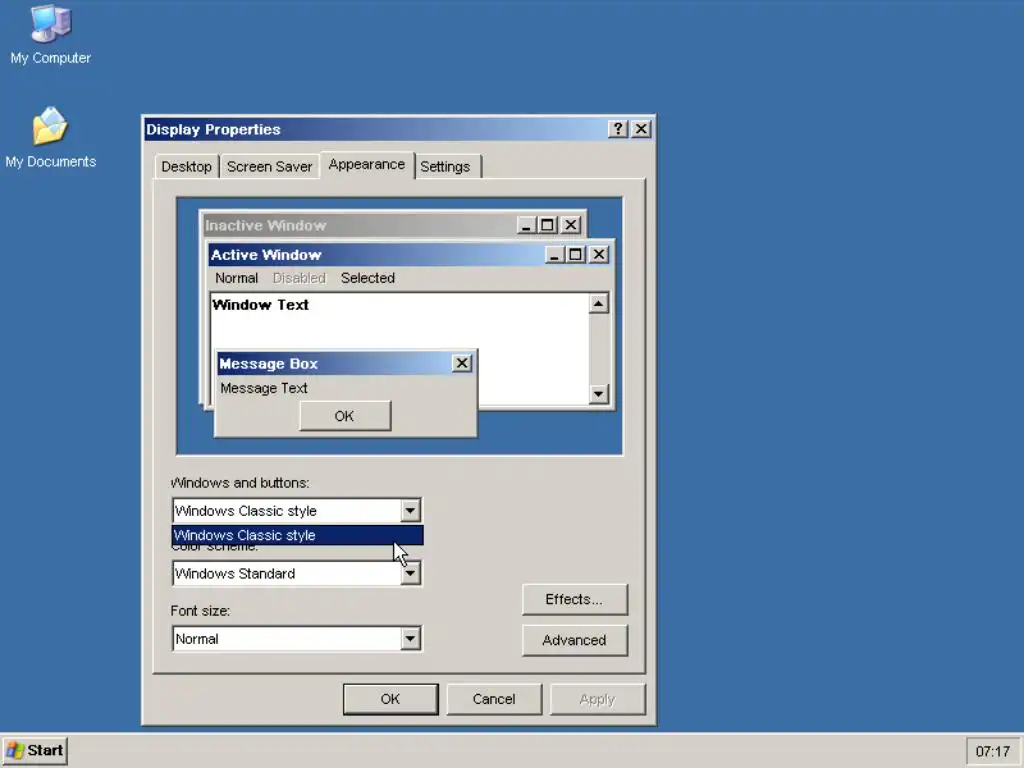Click the Active Window minimize icon in preview
1024x768 pixels.
point(554,255)
